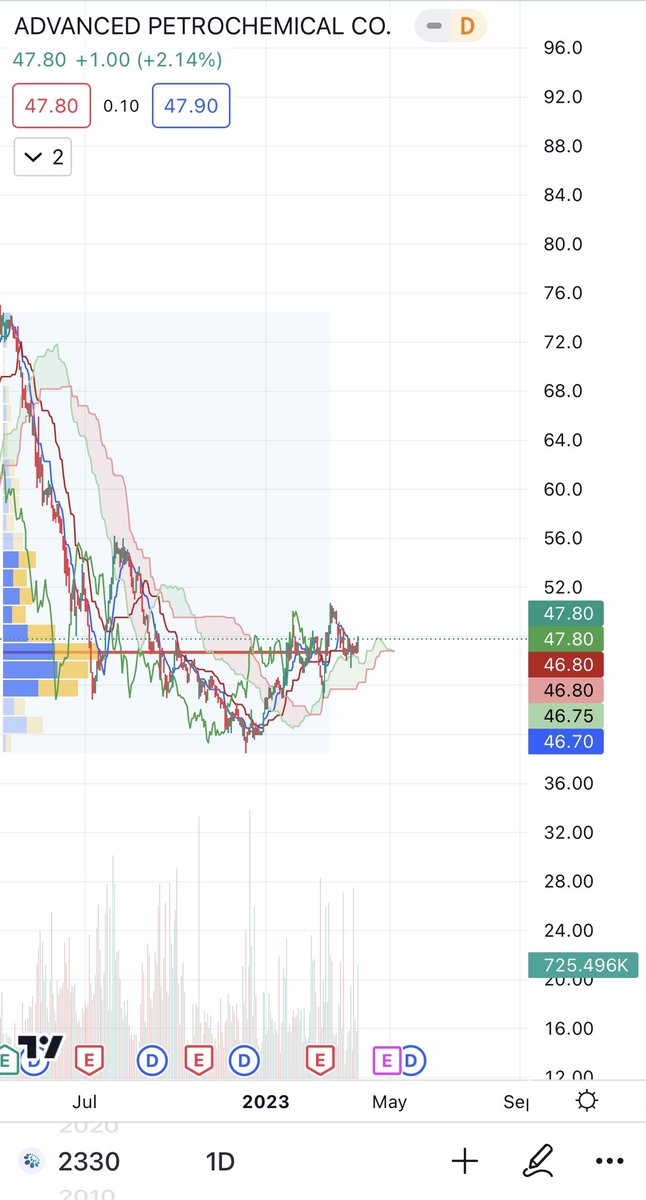Open the red E marker above Jul
This screenshot has width=646, height=1200.
(x=90, y=1059)
